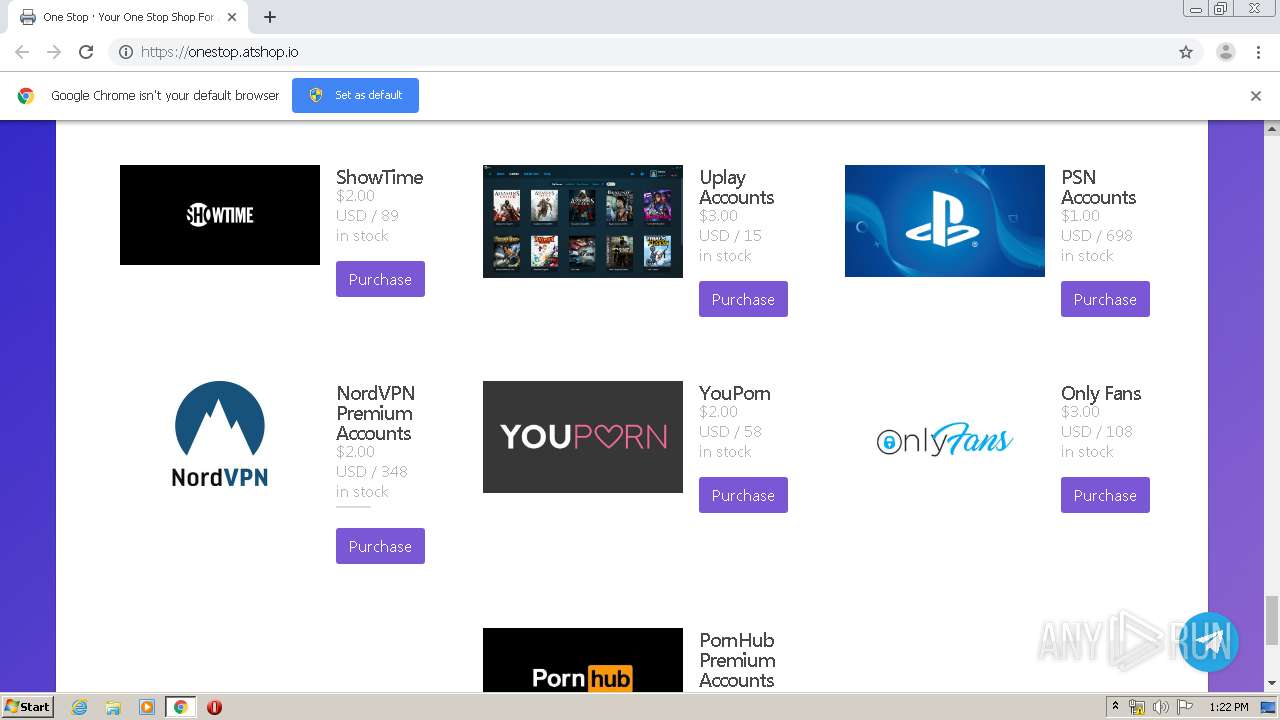Image resolution: width=1280 pixels, height=720 pixels.
Task: Select the PSN Accounts product title
Action: (1099, 187)
